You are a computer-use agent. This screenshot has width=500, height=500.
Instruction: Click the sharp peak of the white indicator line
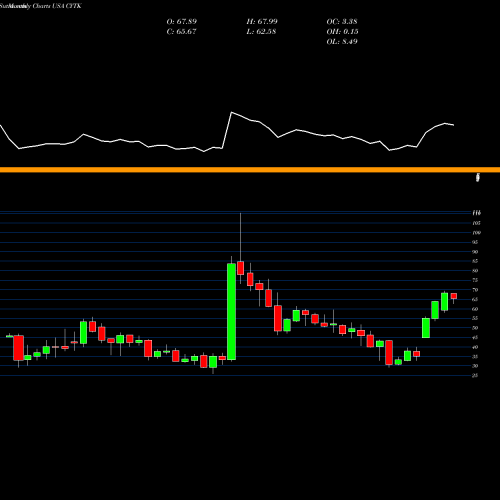coord(231,112)
